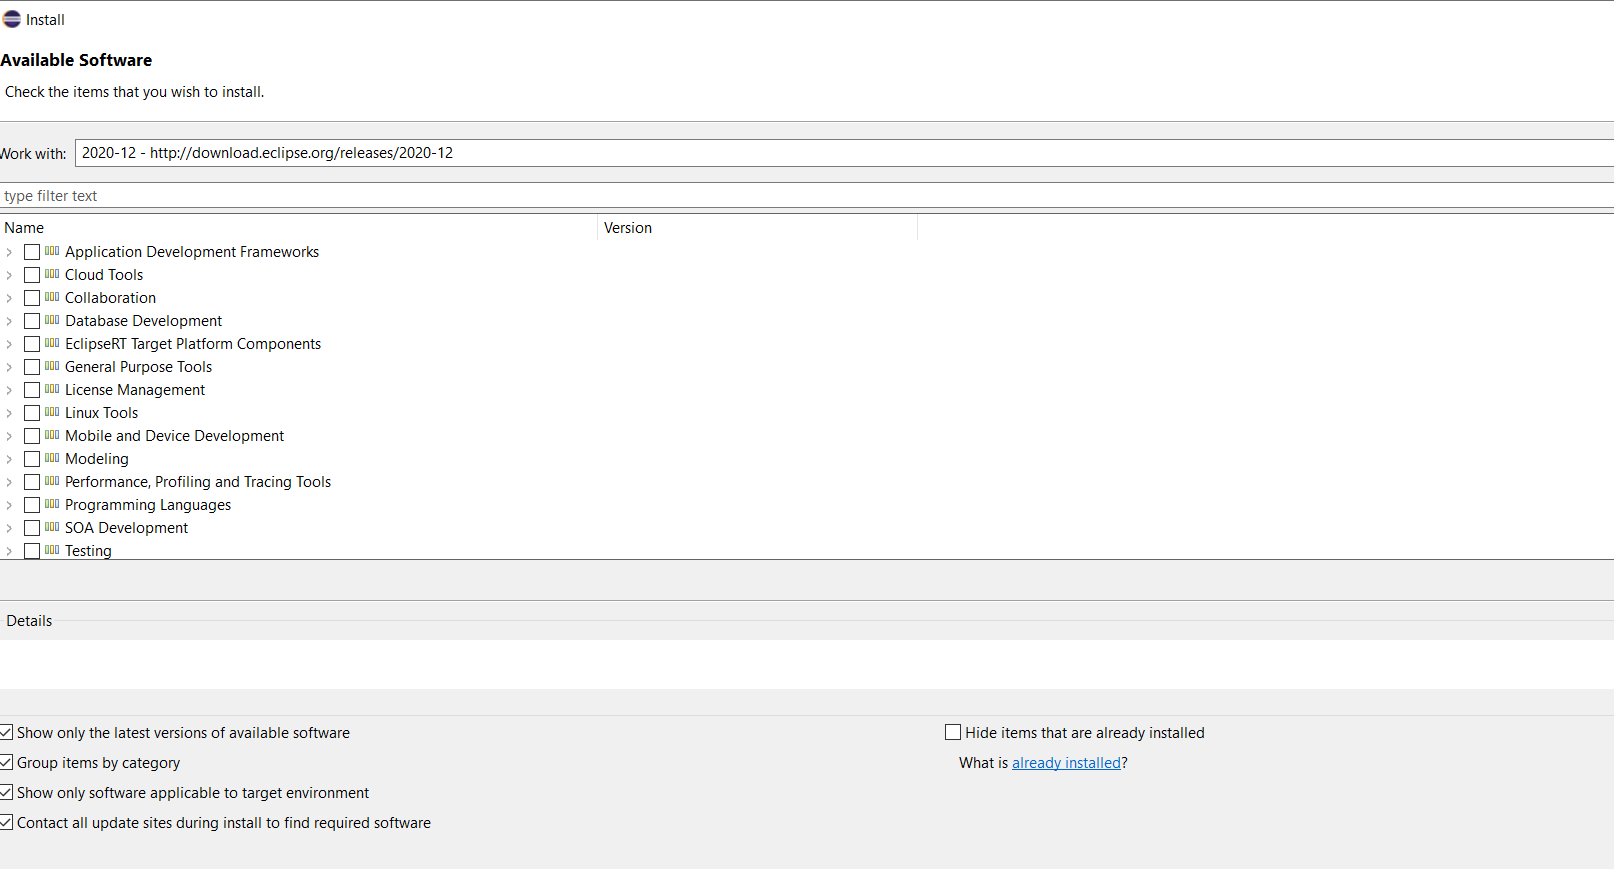Sort by the Version column header

tap(758, 228)
